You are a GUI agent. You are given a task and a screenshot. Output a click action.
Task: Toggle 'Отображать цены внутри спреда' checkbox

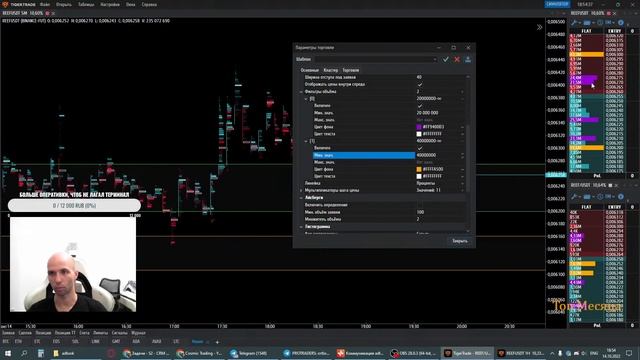tap(420, 84)
